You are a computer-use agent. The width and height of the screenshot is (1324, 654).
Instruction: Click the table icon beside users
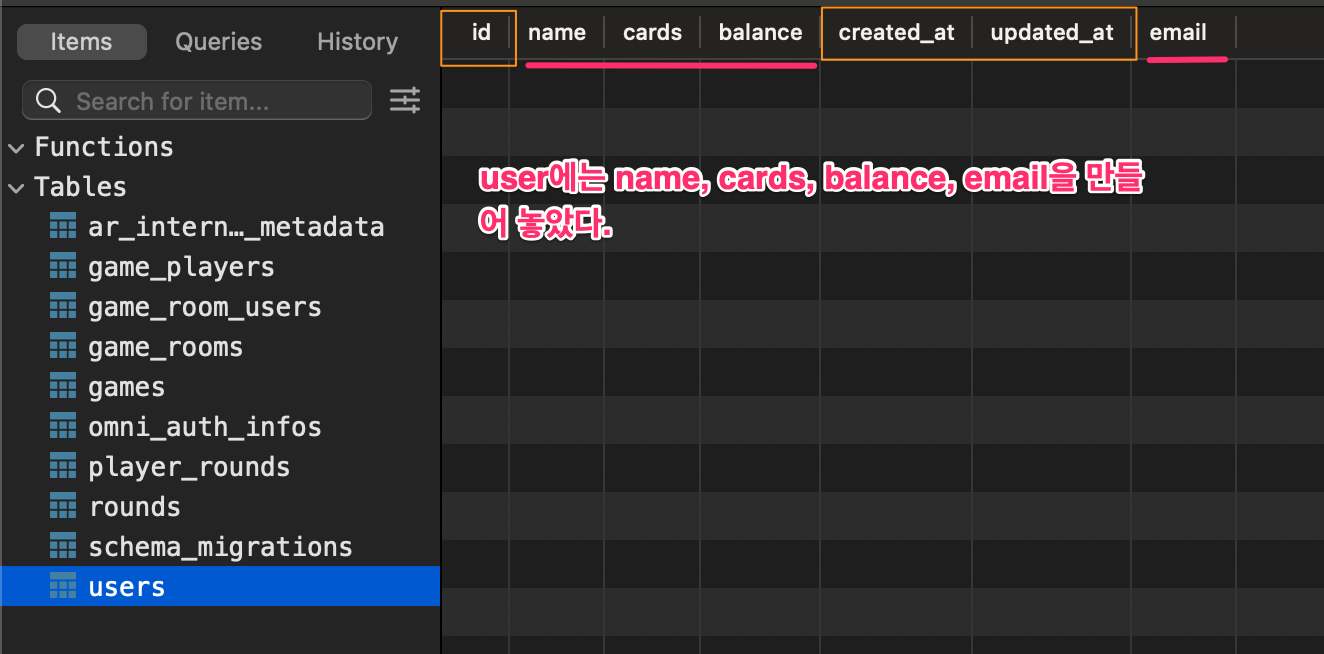[x=62, y=586]
